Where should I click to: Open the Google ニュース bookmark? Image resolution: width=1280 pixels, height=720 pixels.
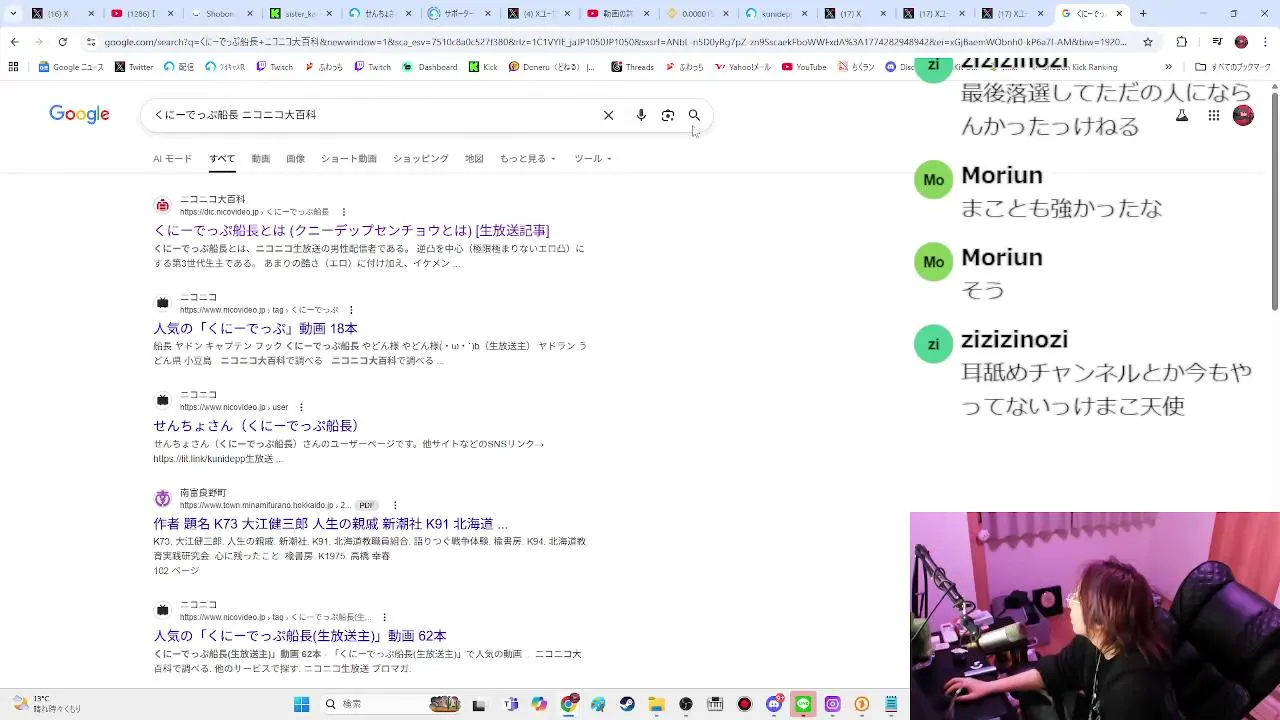(x=71, y=67)
